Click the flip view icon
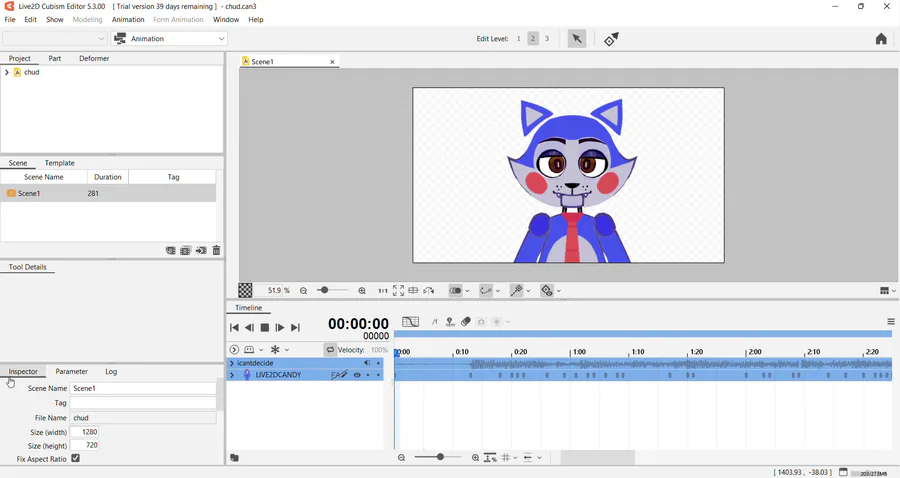This screenshot has width=900, height=478. [x=429, y=291]
